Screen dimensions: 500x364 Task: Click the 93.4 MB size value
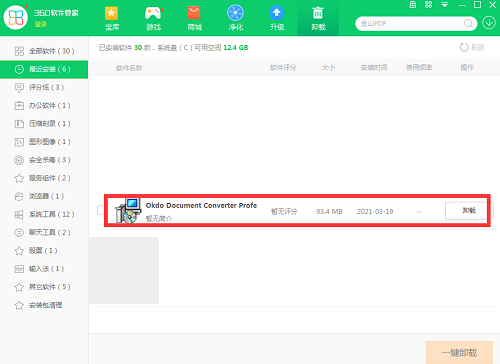tap(329, 211)
